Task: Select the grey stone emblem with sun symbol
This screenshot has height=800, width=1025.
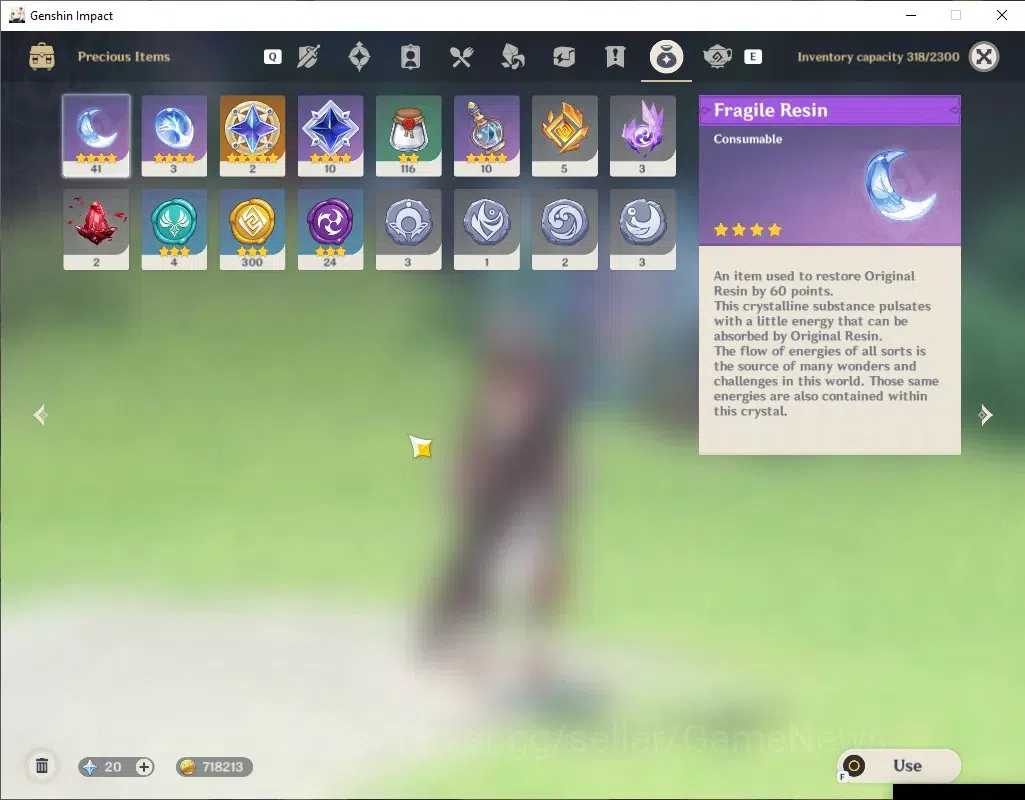Action: pos(409,229)
